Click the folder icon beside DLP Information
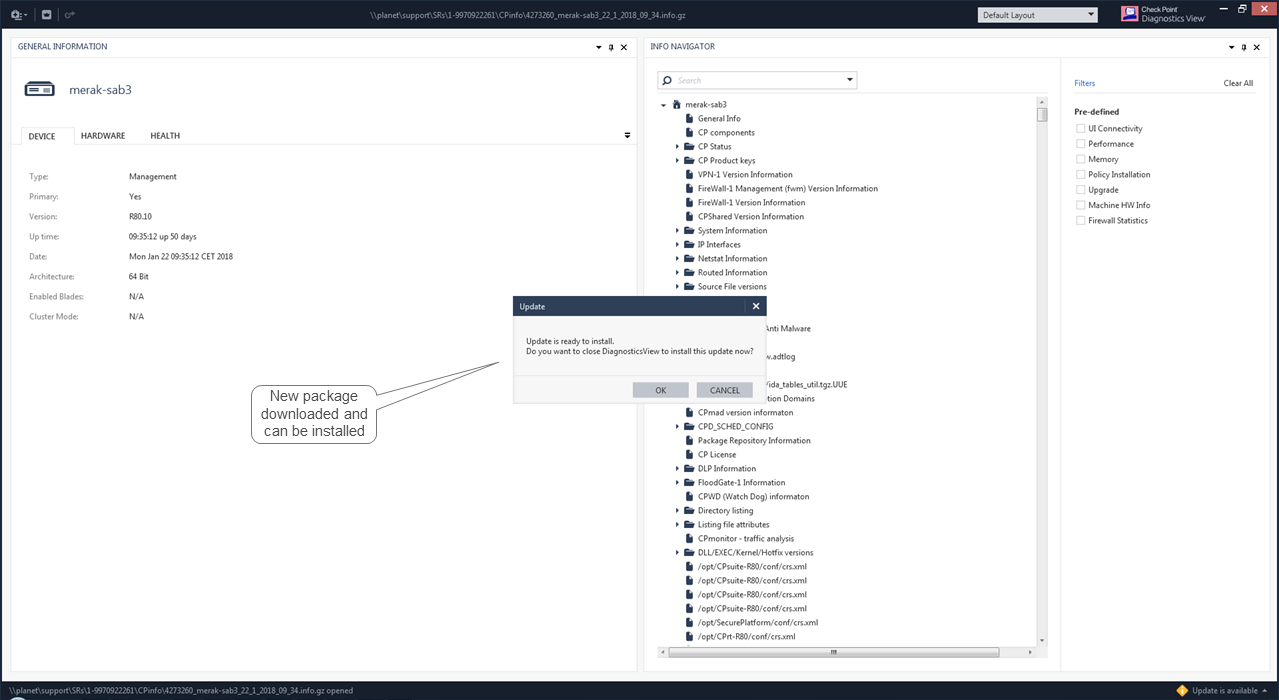 [x=689, y=468]
